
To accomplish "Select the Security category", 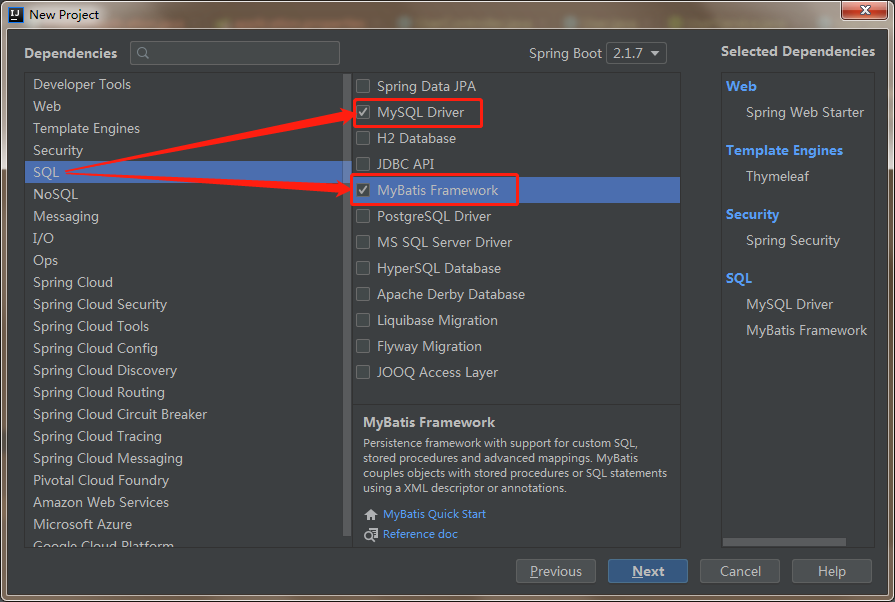I will pos(184,150).
